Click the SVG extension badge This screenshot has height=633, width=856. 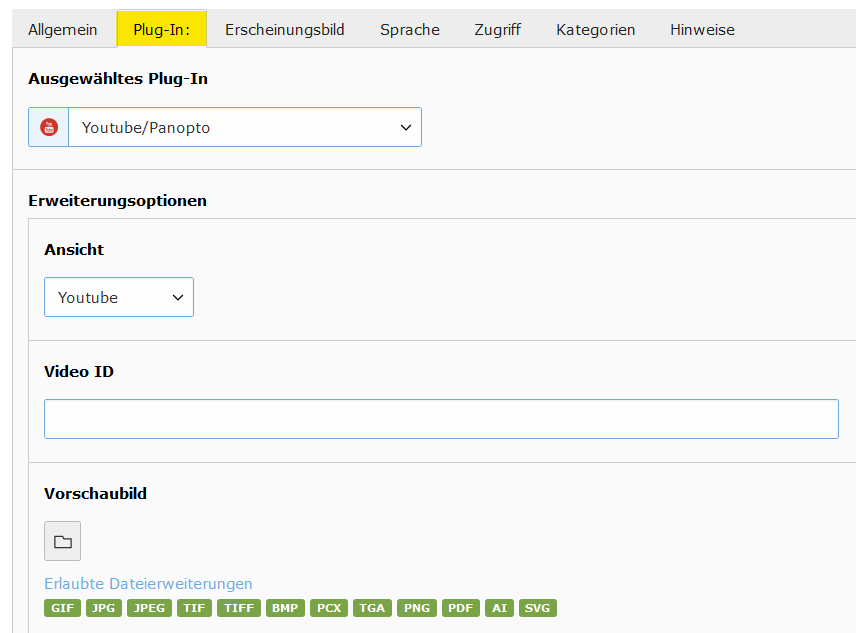tap(538, 608)
